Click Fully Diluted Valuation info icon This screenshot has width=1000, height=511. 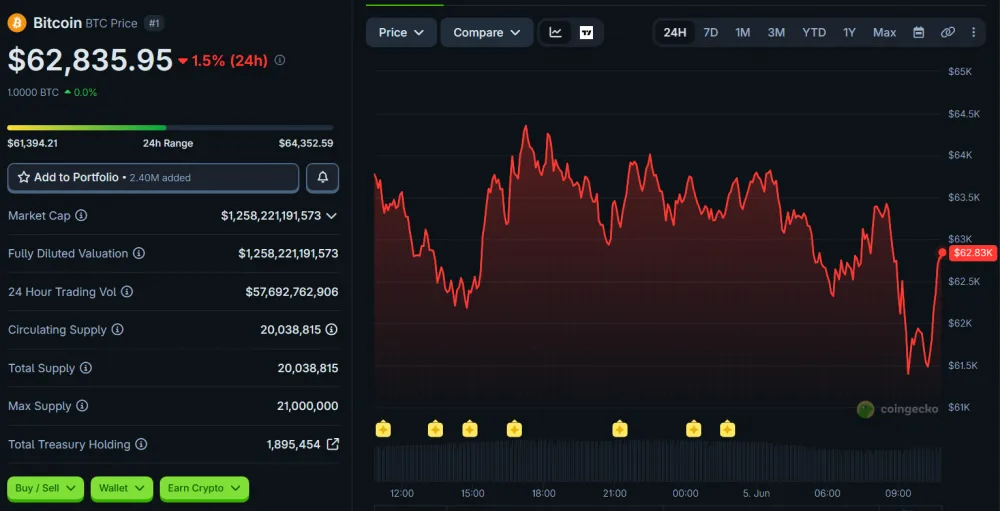click(x=138, y=253)
